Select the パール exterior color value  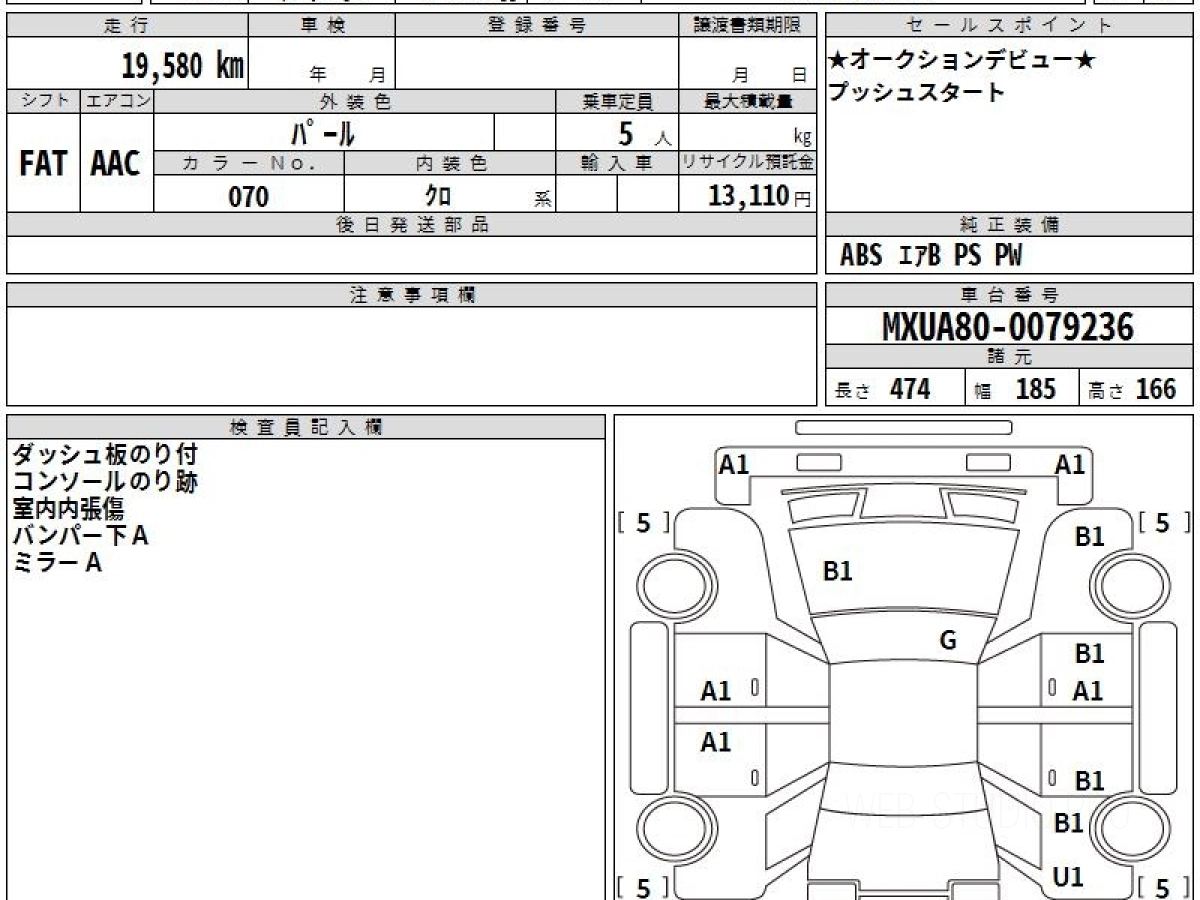point(323,133)
